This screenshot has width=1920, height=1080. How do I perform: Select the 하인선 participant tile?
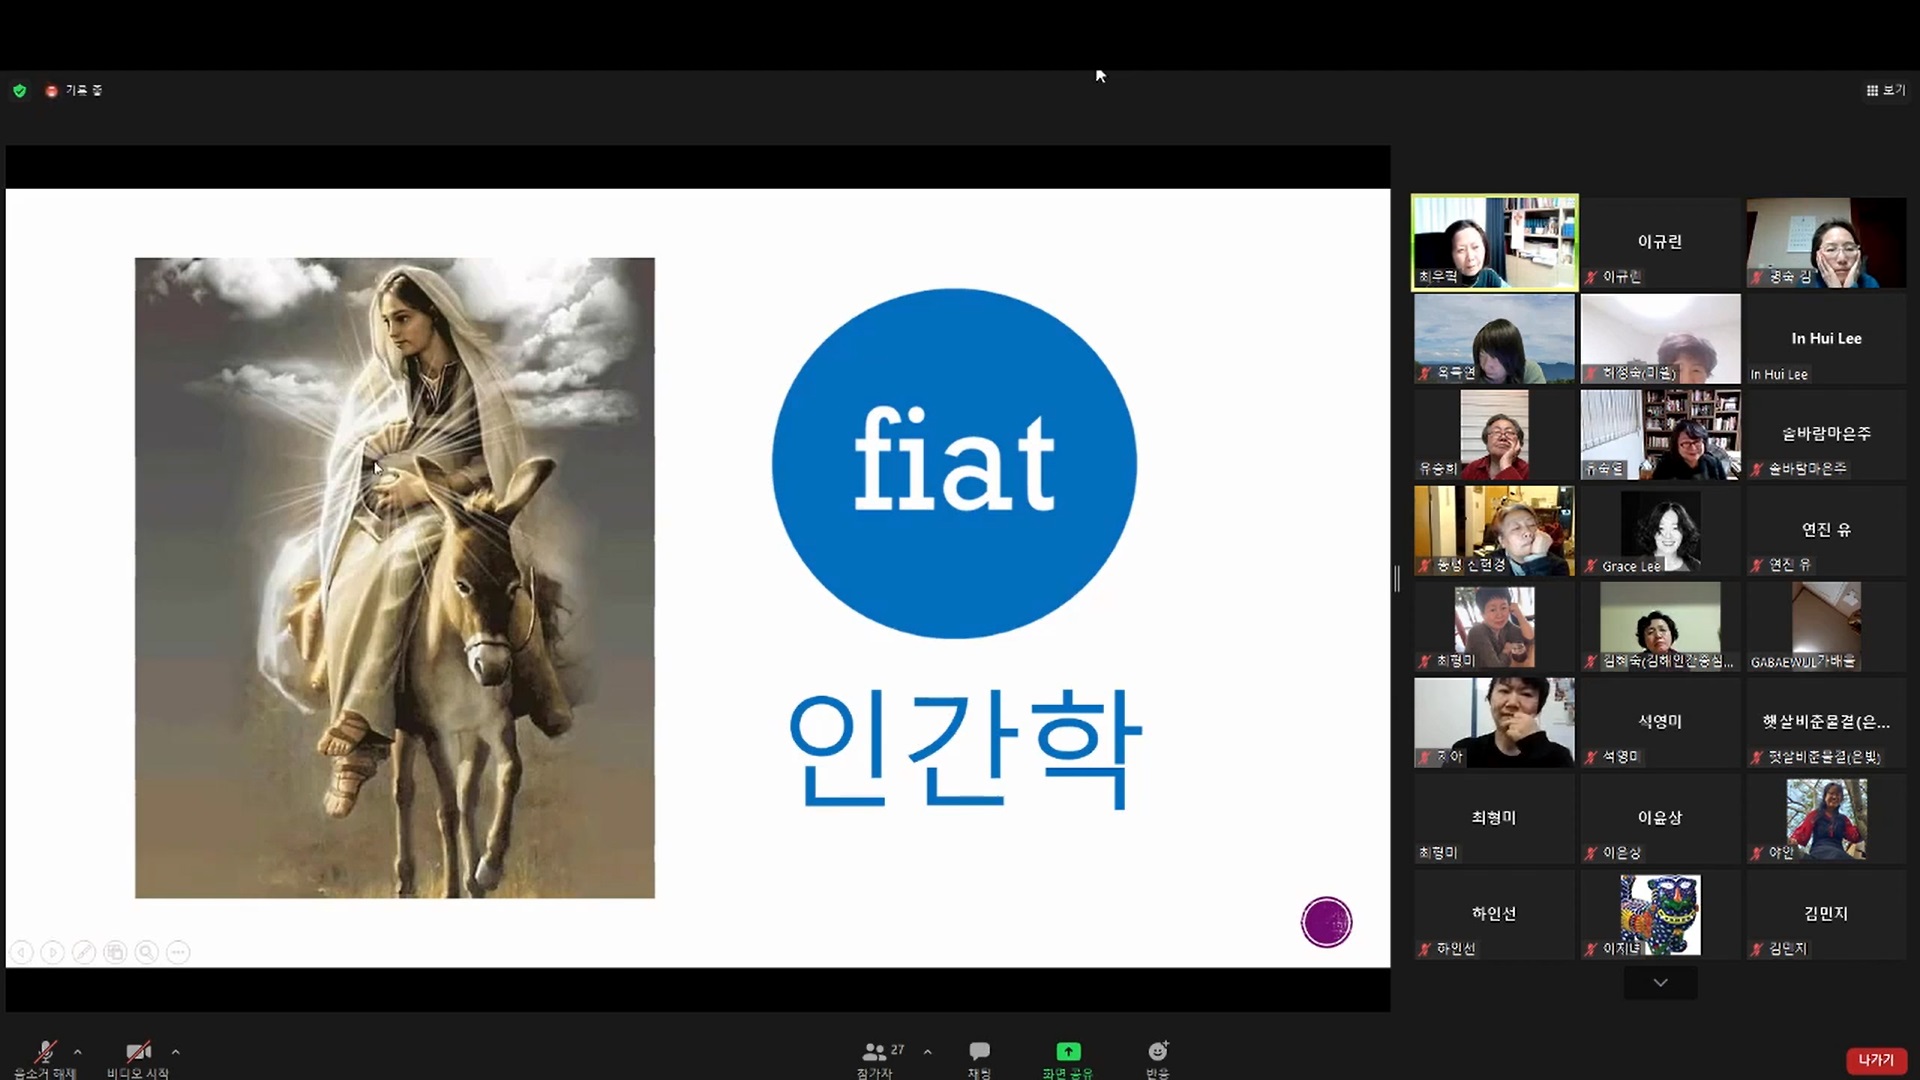click(1494, 915)
